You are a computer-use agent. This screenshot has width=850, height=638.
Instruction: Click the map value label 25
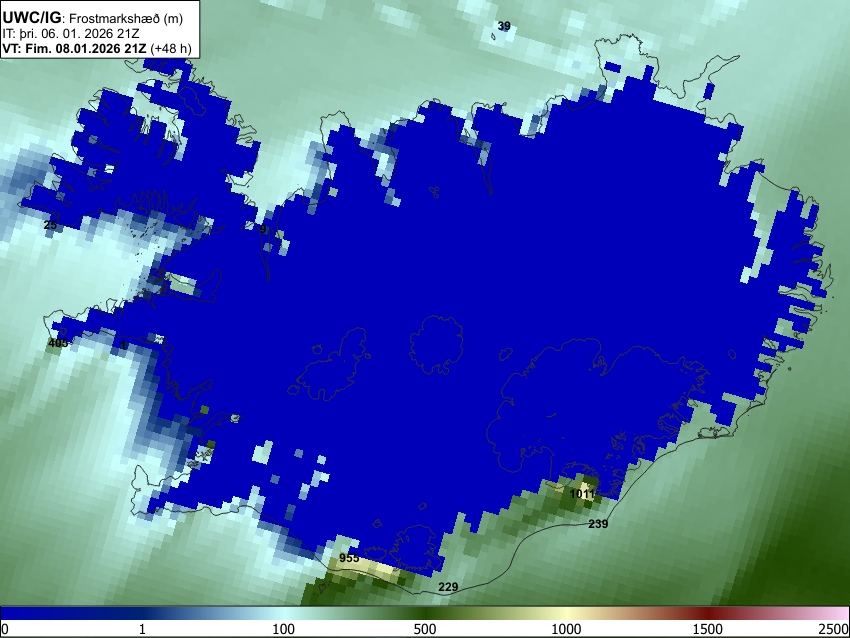[x=50, y=224]
